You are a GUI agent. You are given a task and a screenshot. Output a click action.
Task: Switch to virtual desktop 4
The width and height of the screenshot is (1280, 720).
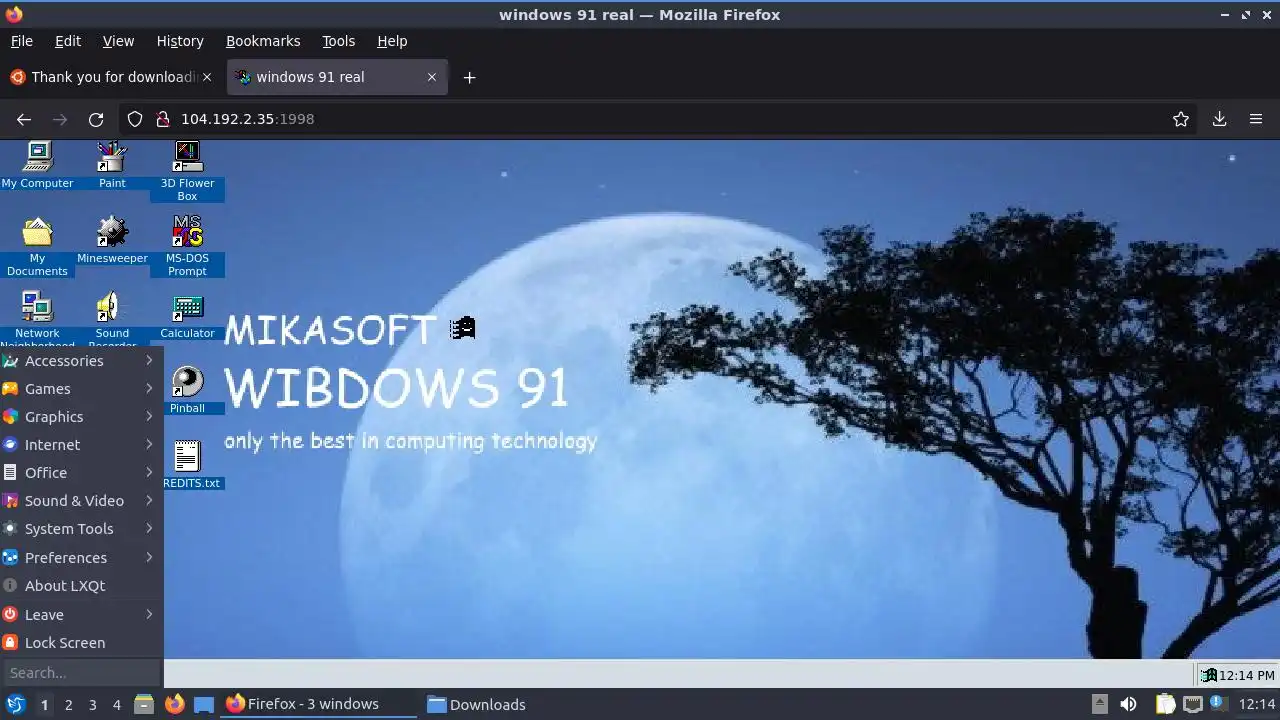click(116, 704)
